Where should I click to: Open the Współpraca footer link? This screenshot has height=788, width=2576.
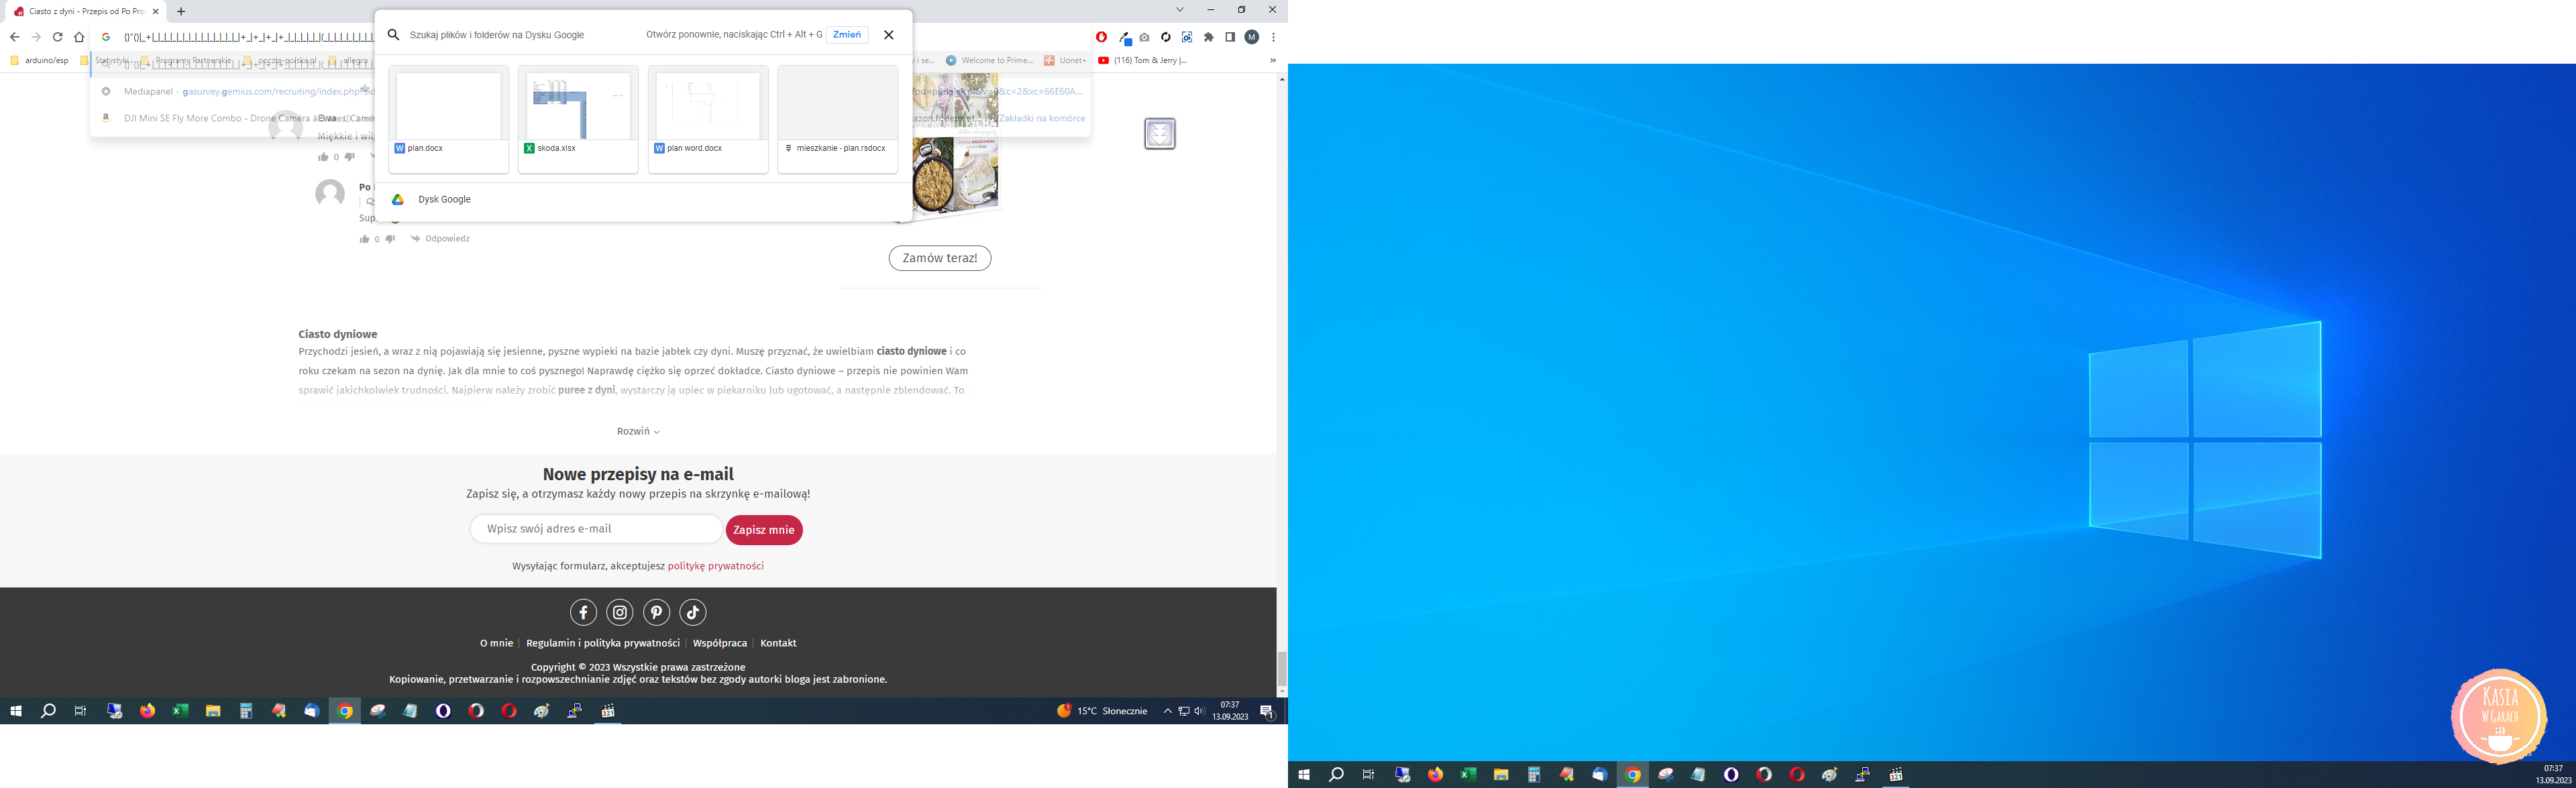(720, 643)
